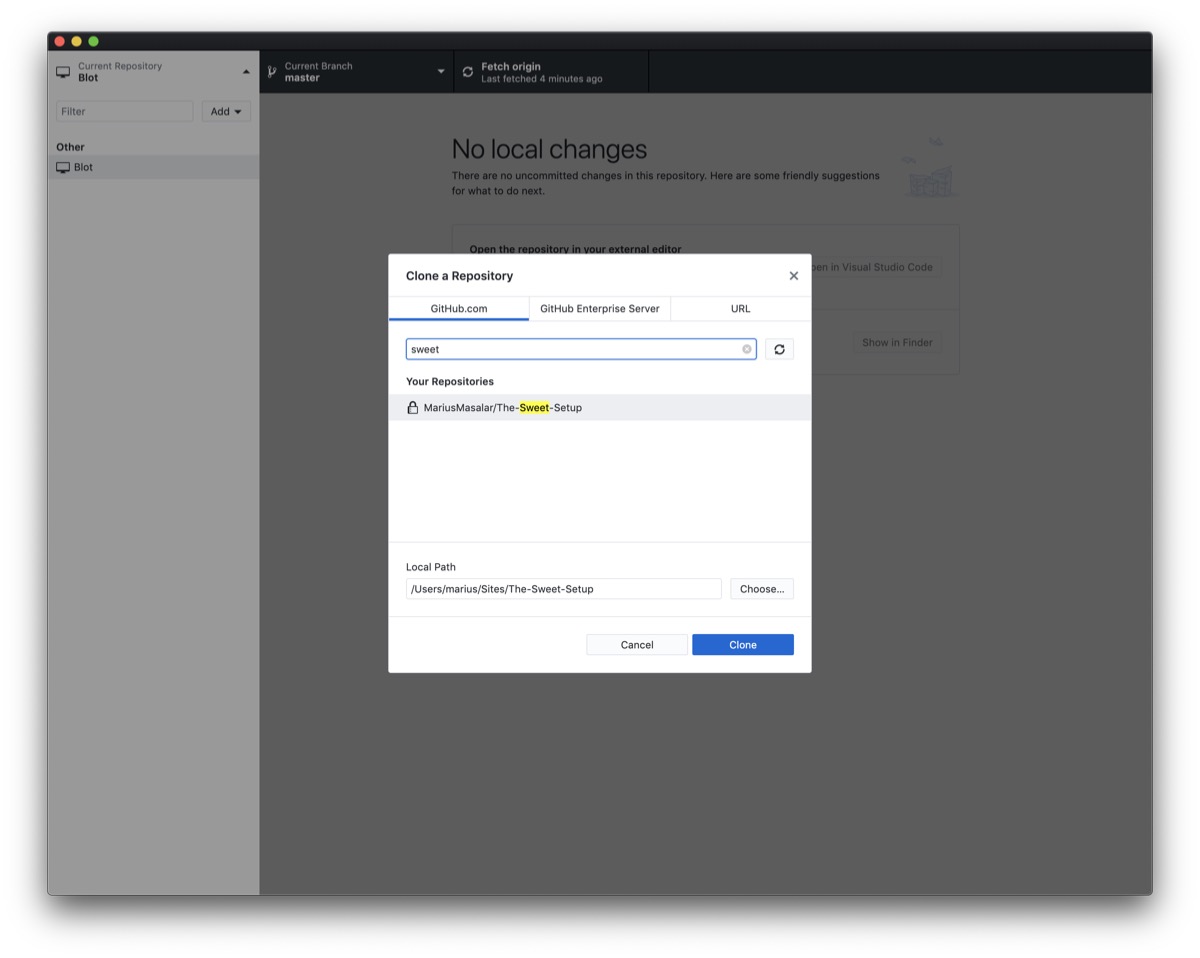The height and width of the screenshot is (958, 1200).
Task: Switch to the GitHub Enterprise Server tab
Action: (600, 308)
